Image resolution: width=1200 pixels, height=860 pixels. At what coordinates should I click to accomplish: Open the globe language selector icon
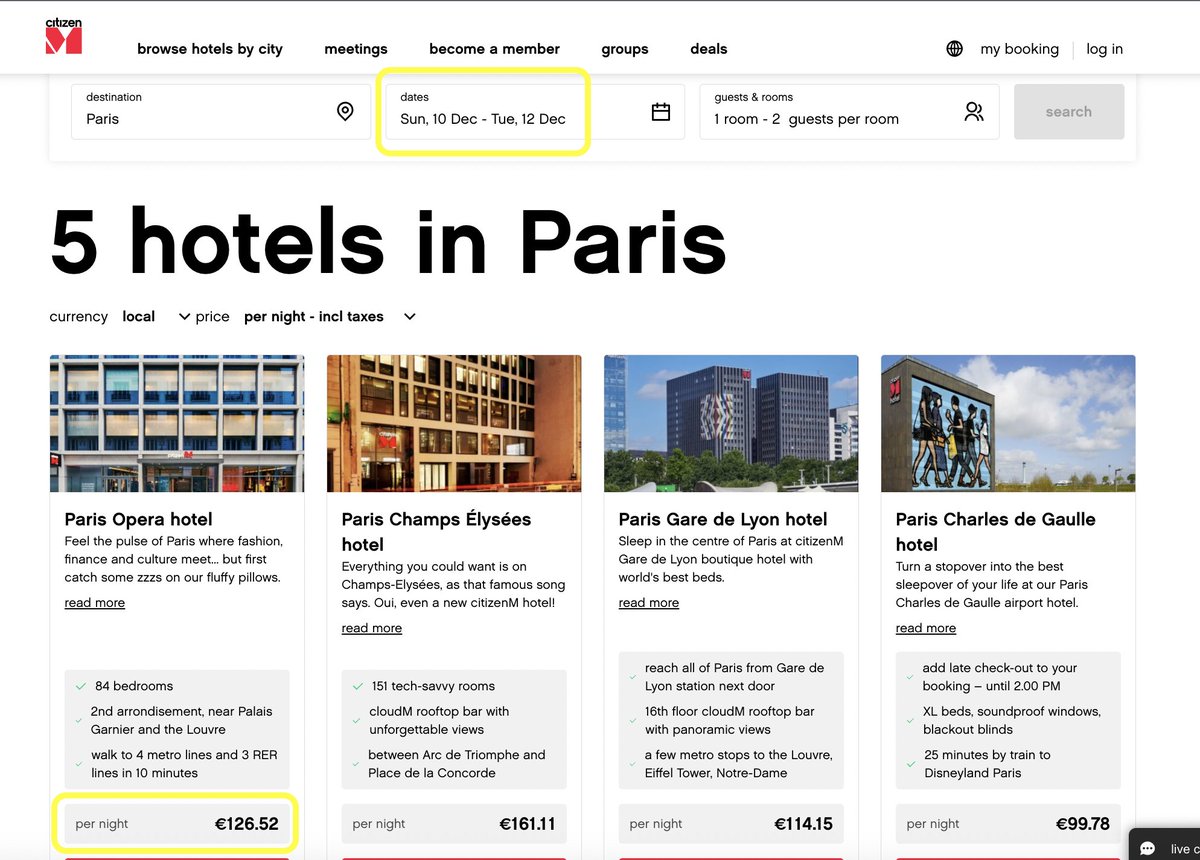coord(954,49)
